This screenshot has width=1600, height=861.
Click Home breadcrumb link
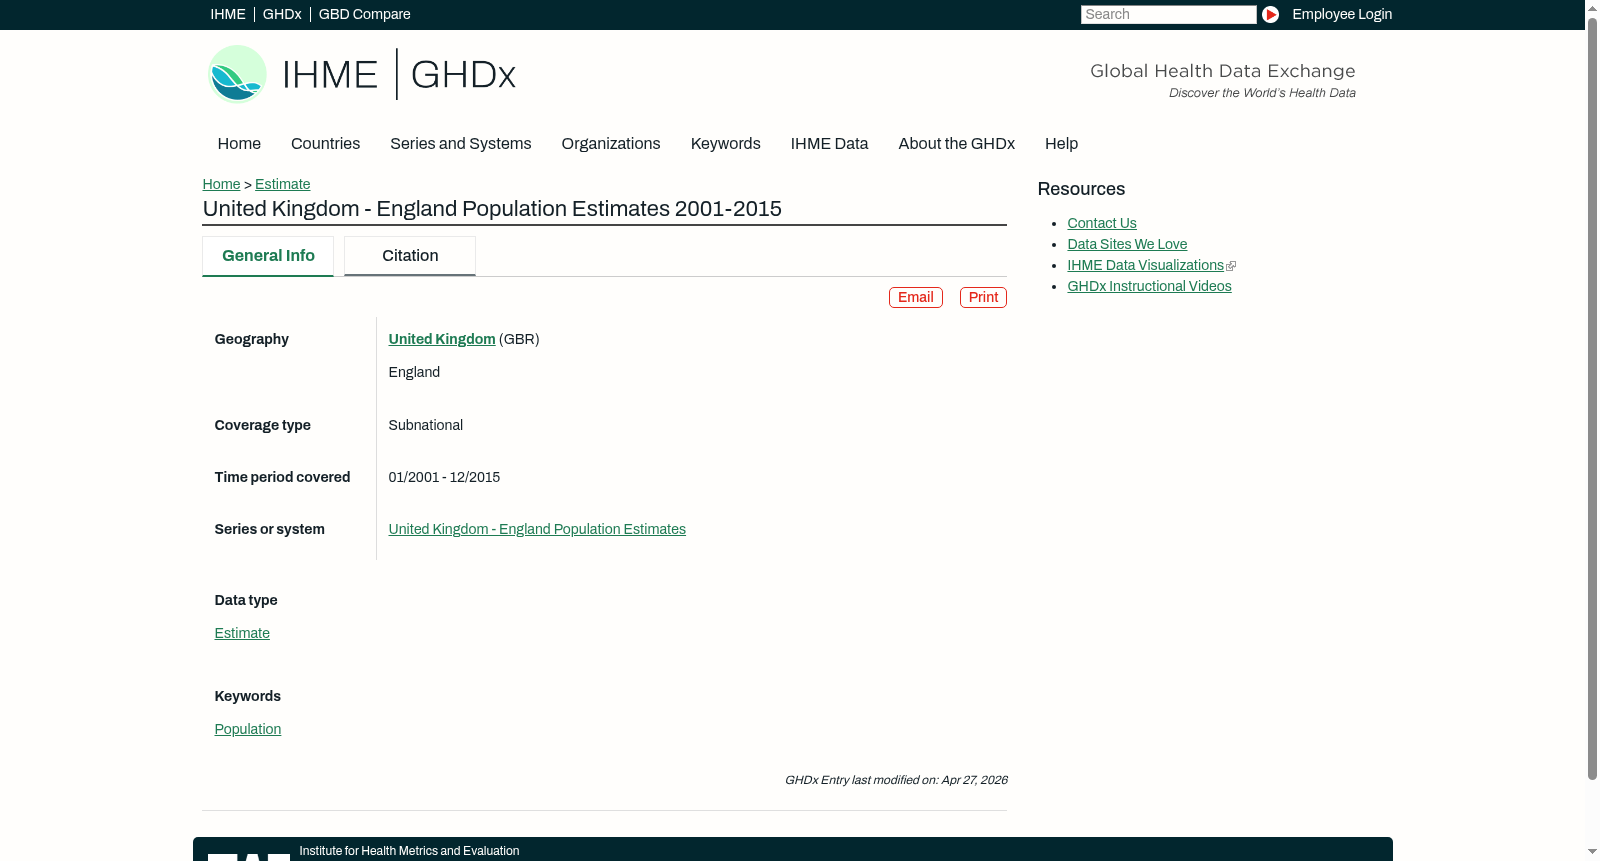(x=221, y=184)
